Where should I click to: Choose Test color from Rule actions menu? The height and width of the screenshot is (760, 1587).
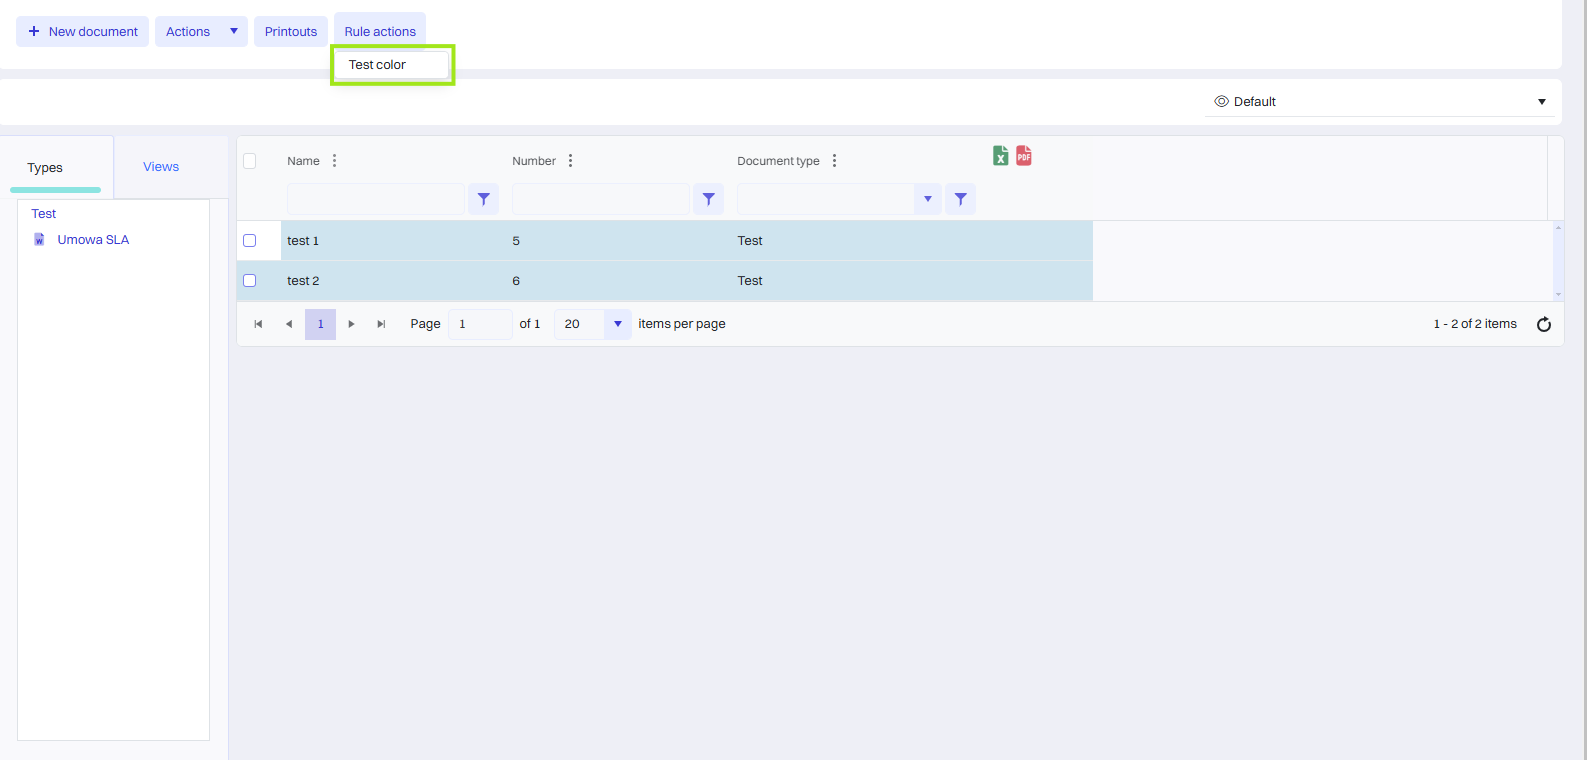378,65
